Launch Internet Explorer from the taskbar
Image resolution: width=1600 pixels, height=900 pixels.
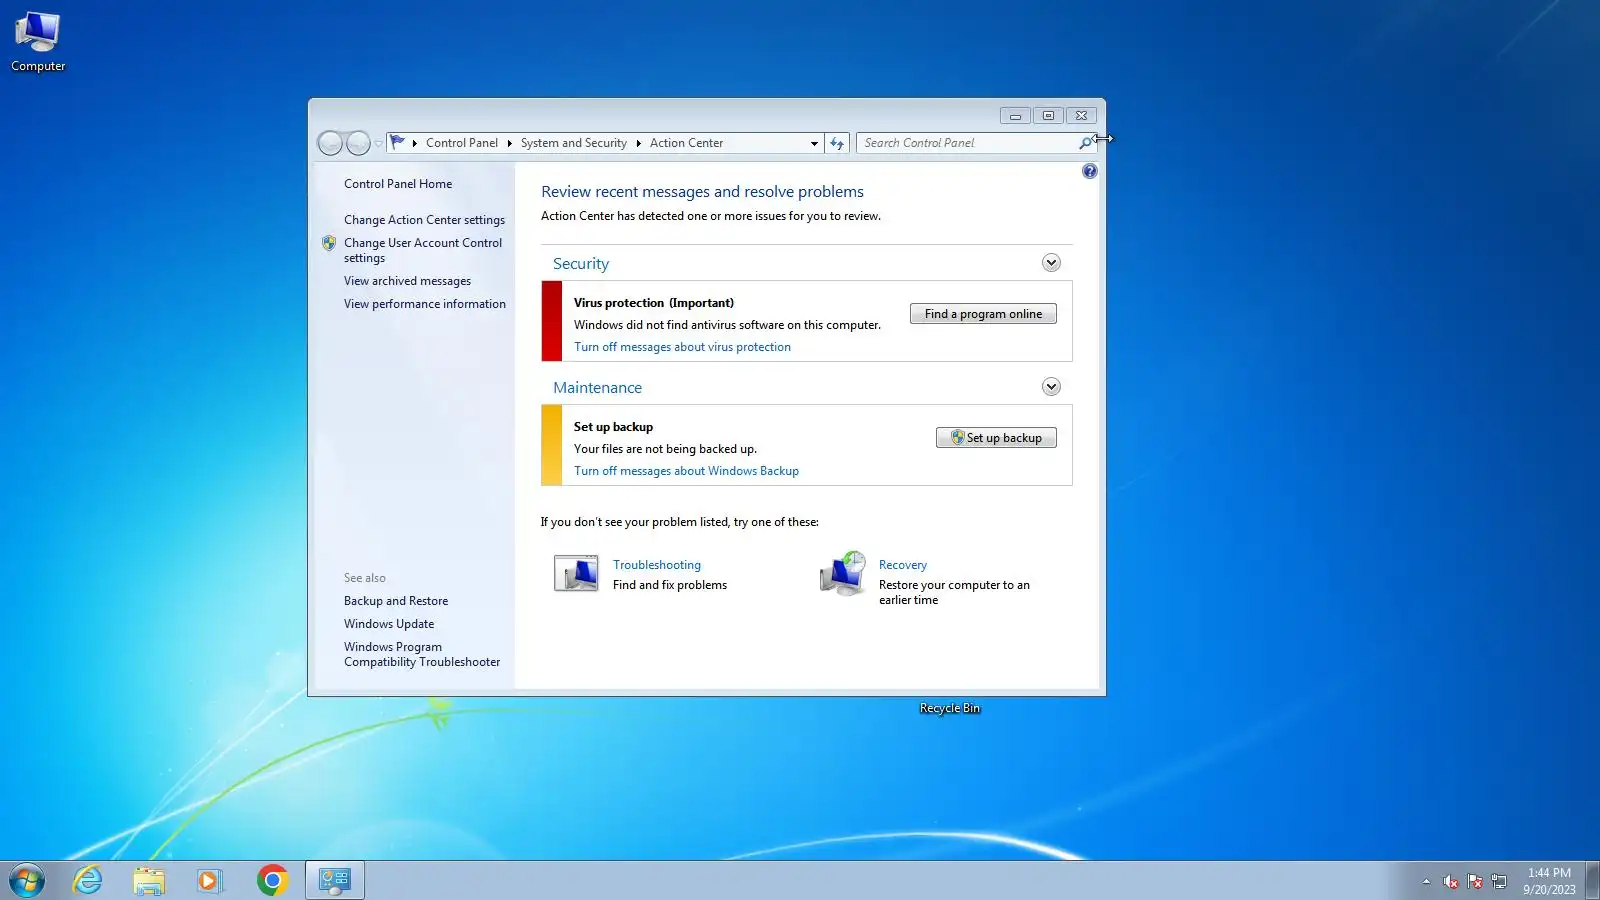pos(88,880)
